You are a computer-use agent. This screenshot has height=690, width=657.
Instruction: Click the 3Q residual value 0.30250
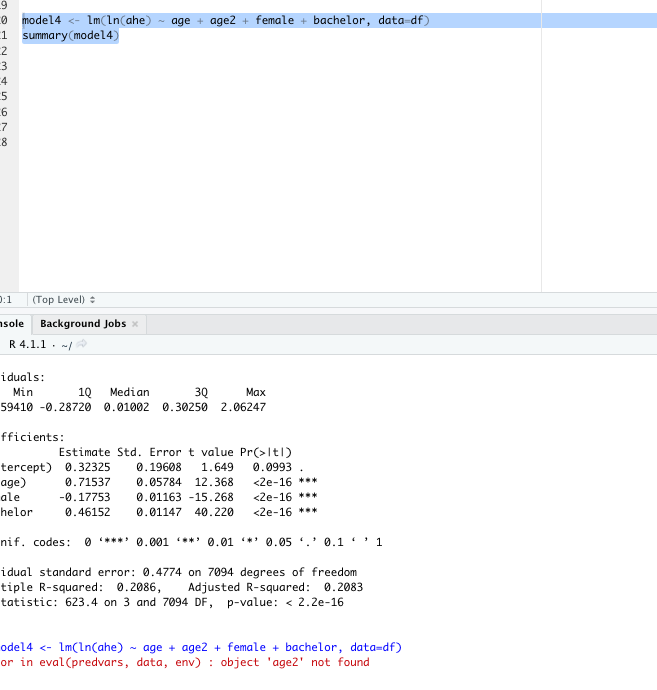tap(185, 407)
